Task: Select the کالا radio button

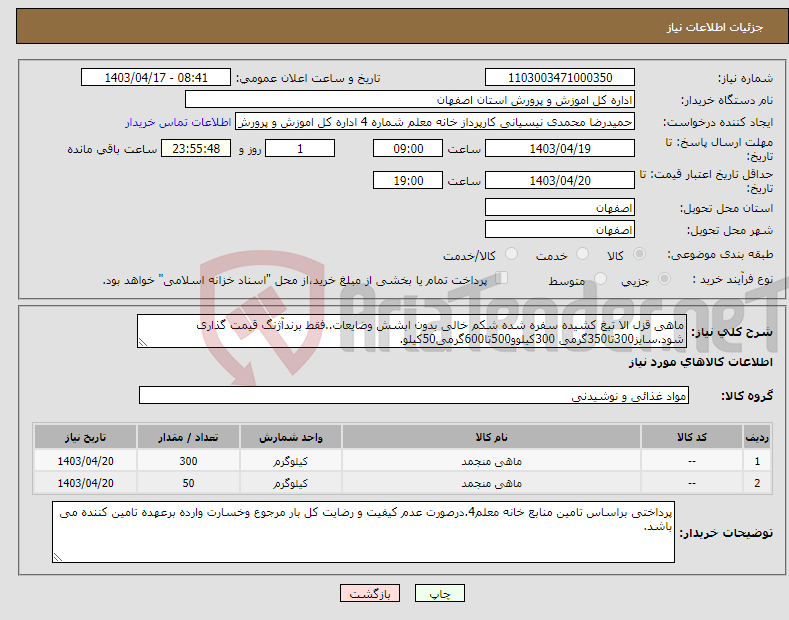Action: point(639,254)
